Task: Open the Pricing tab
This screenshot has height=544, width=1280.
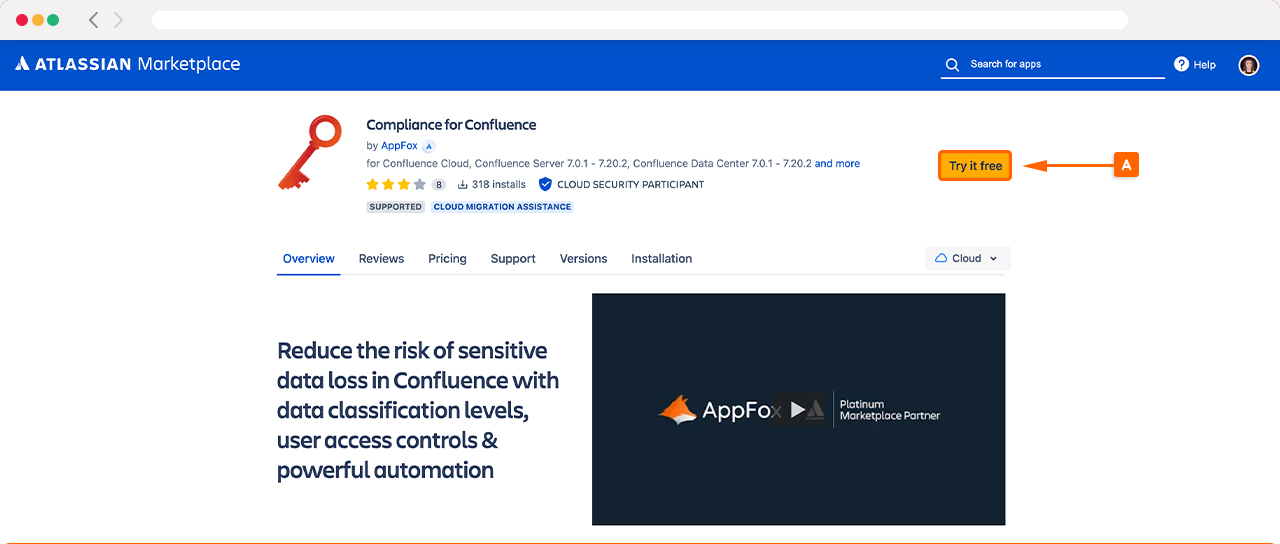Action: (447, 258)
